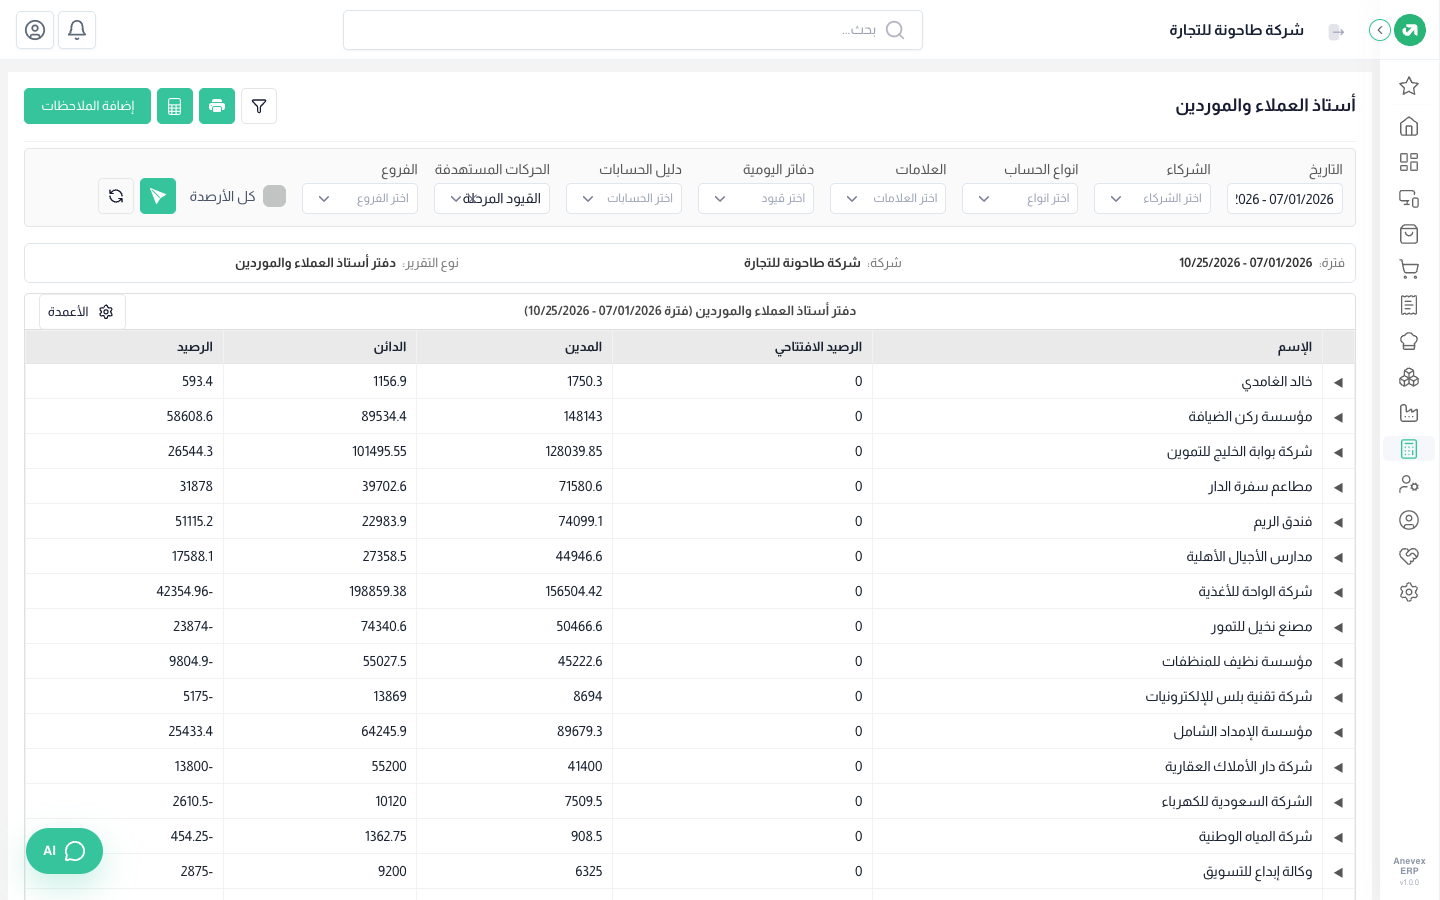Sort by the الدائن column header
This screenshot has width=1440, height=900.
pyautogui.click(x=320, y=347)
